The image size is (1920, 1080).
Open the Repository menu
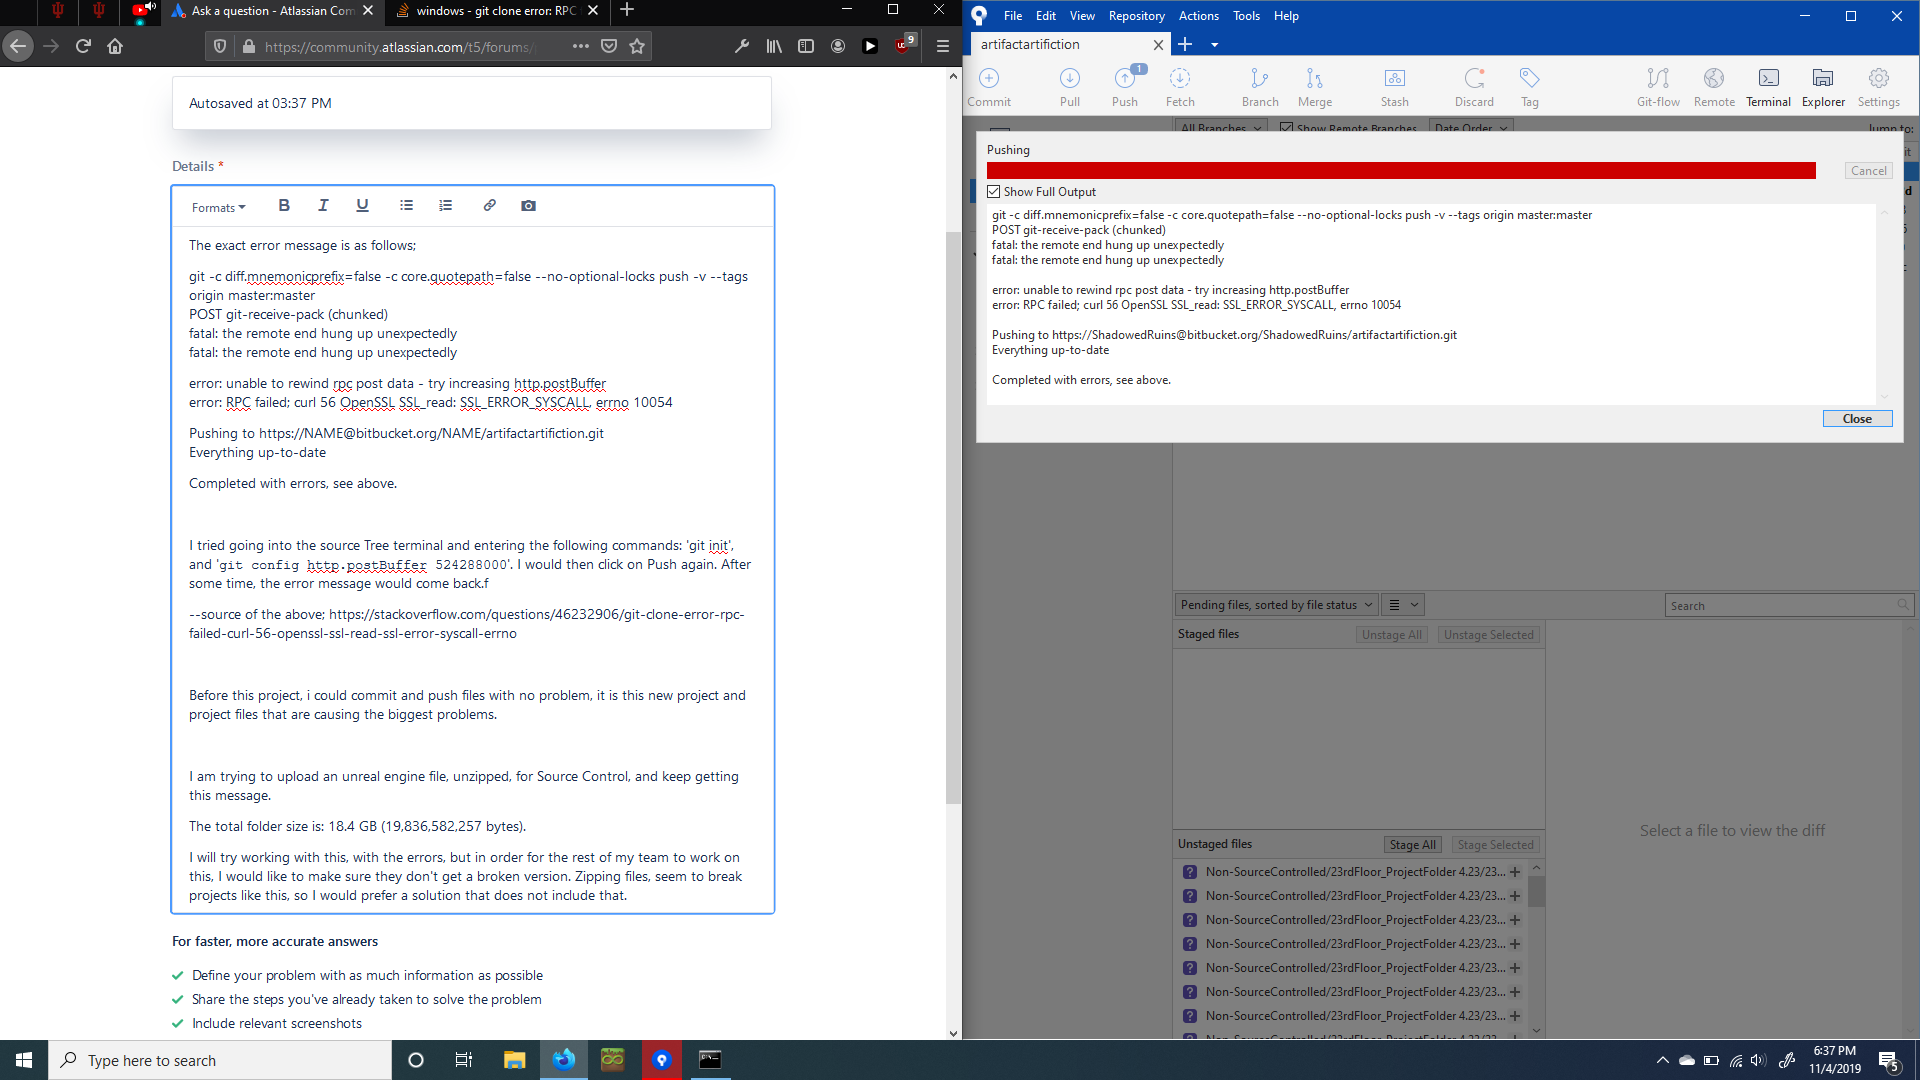point(1136,15)
